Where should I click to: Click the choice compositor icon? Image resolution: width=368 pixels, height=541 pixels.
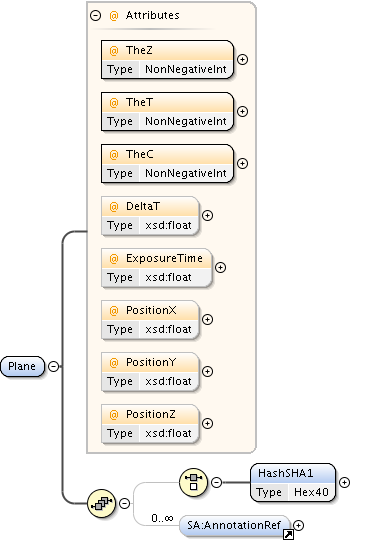[x=193, y=482]
